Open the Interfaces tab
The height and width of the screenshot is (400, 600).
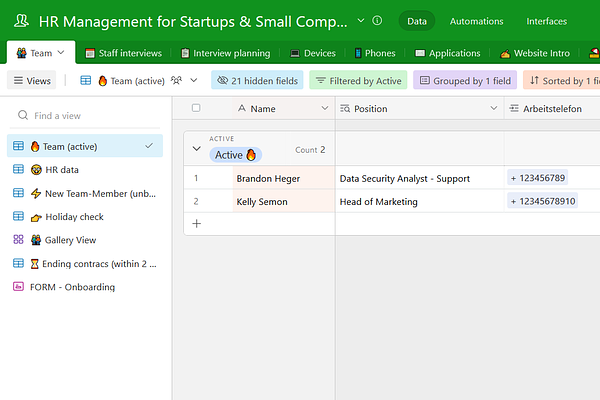[x=546, y=21]
